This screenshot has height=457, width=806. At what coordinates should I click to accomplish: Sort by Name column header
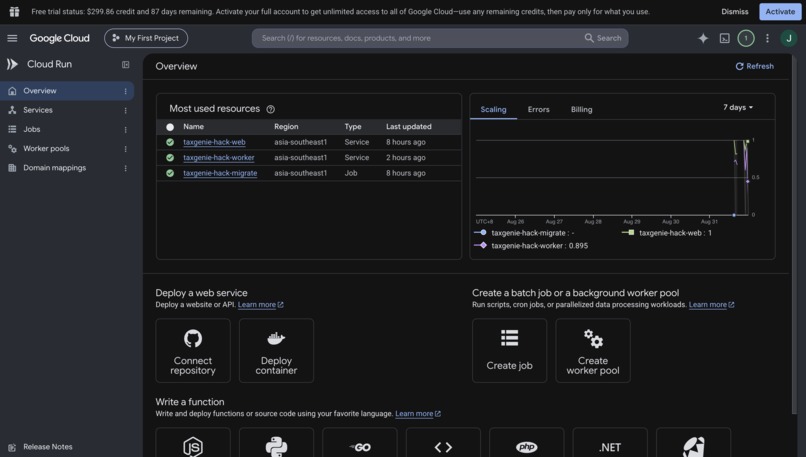pyautogui.click(x=193, y=126)
